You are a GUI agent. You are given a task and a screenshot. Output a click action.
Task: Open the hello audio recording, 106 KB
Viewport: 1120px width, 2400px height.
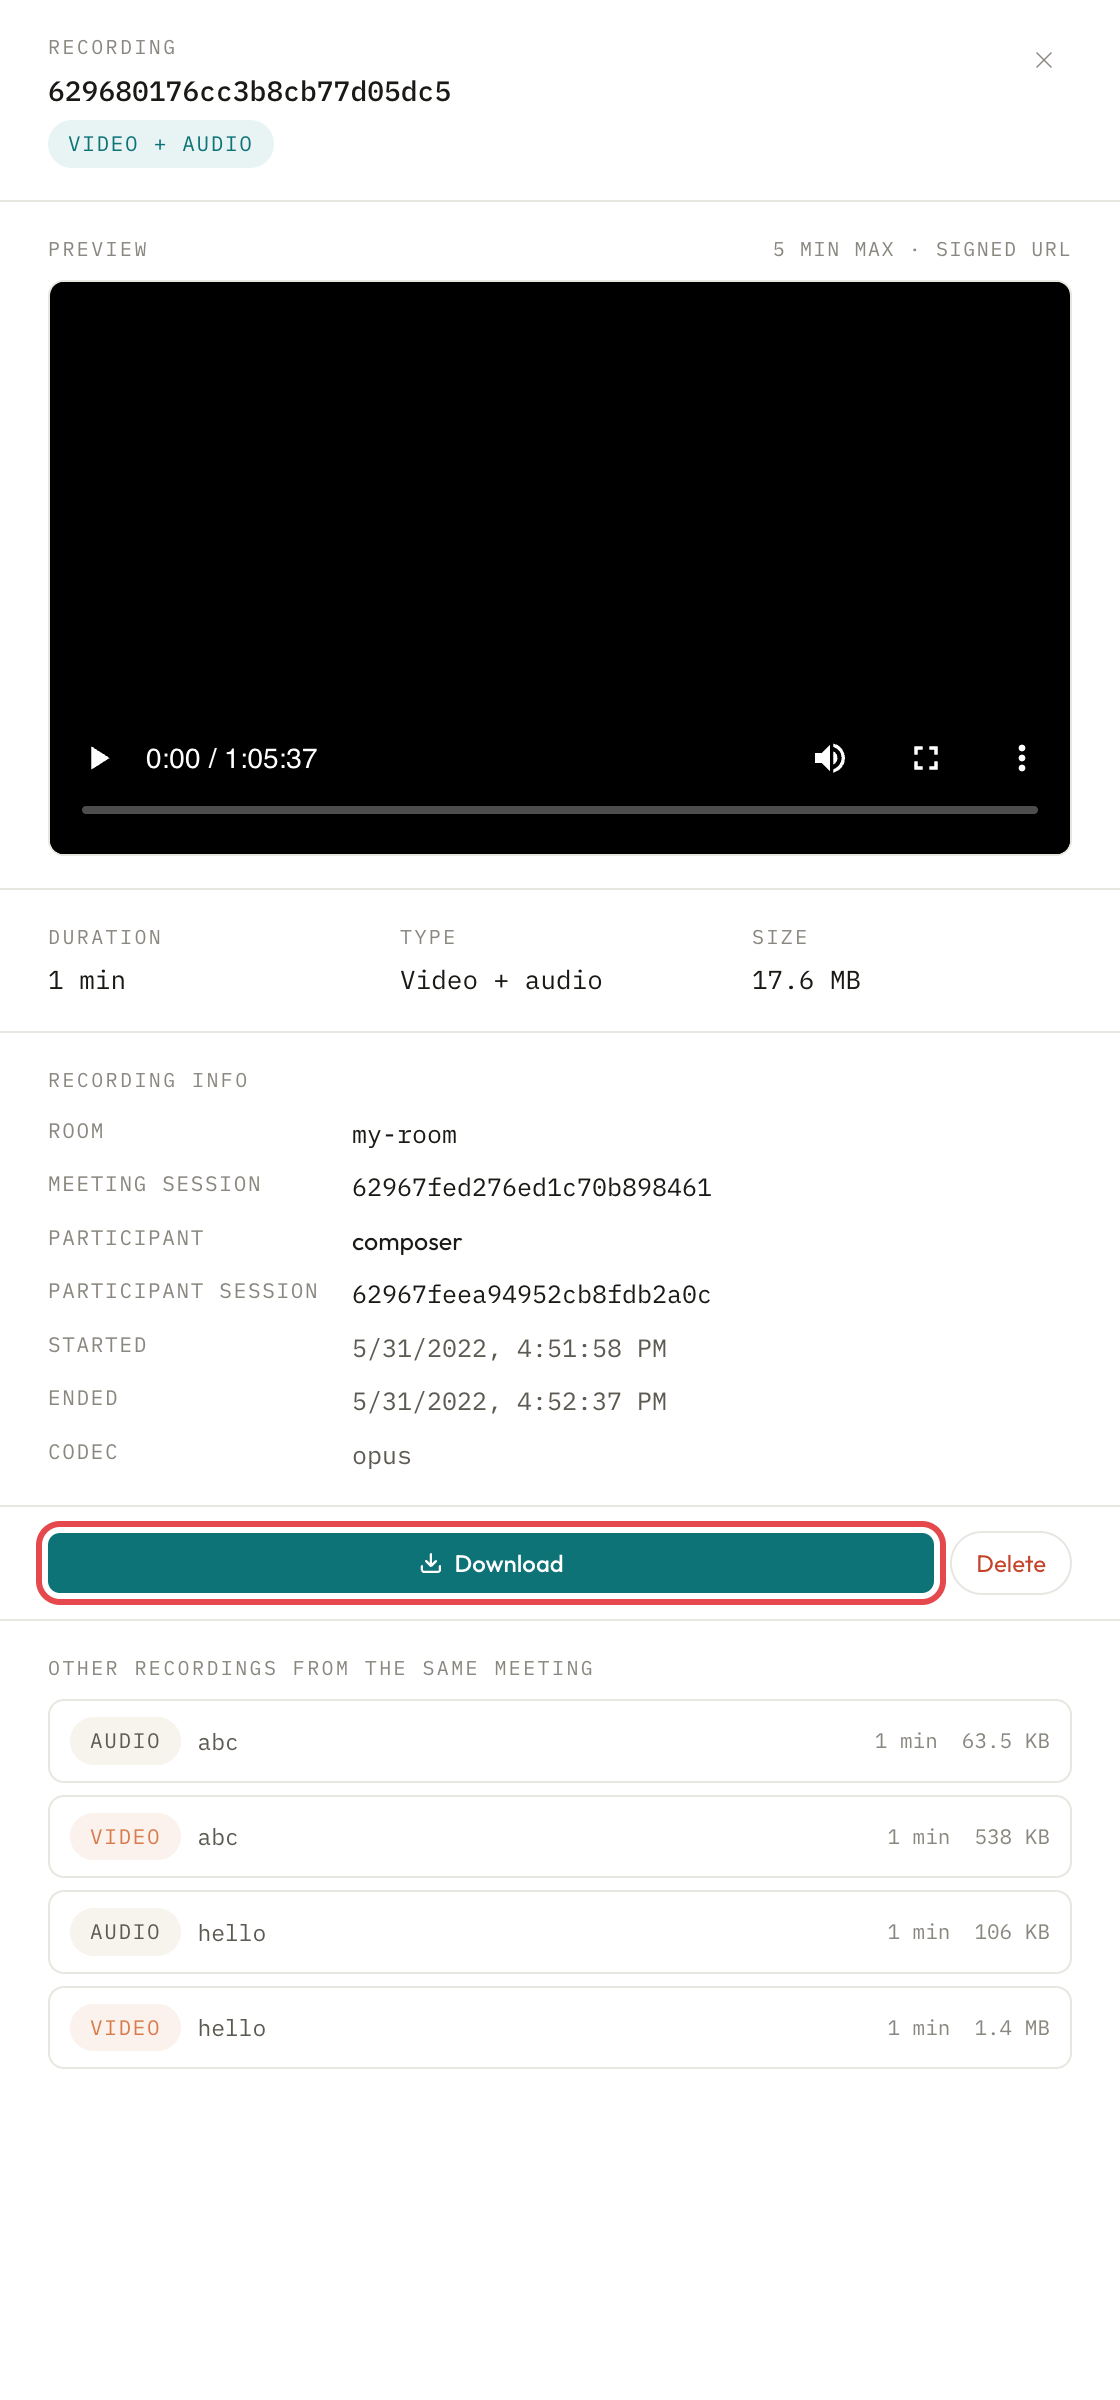tap(560, 1932)
